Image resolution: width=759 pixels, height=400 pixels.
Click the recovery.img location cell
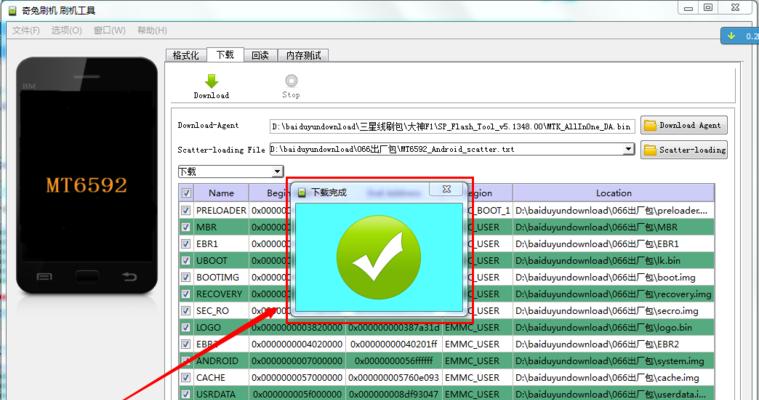point(613,294)
